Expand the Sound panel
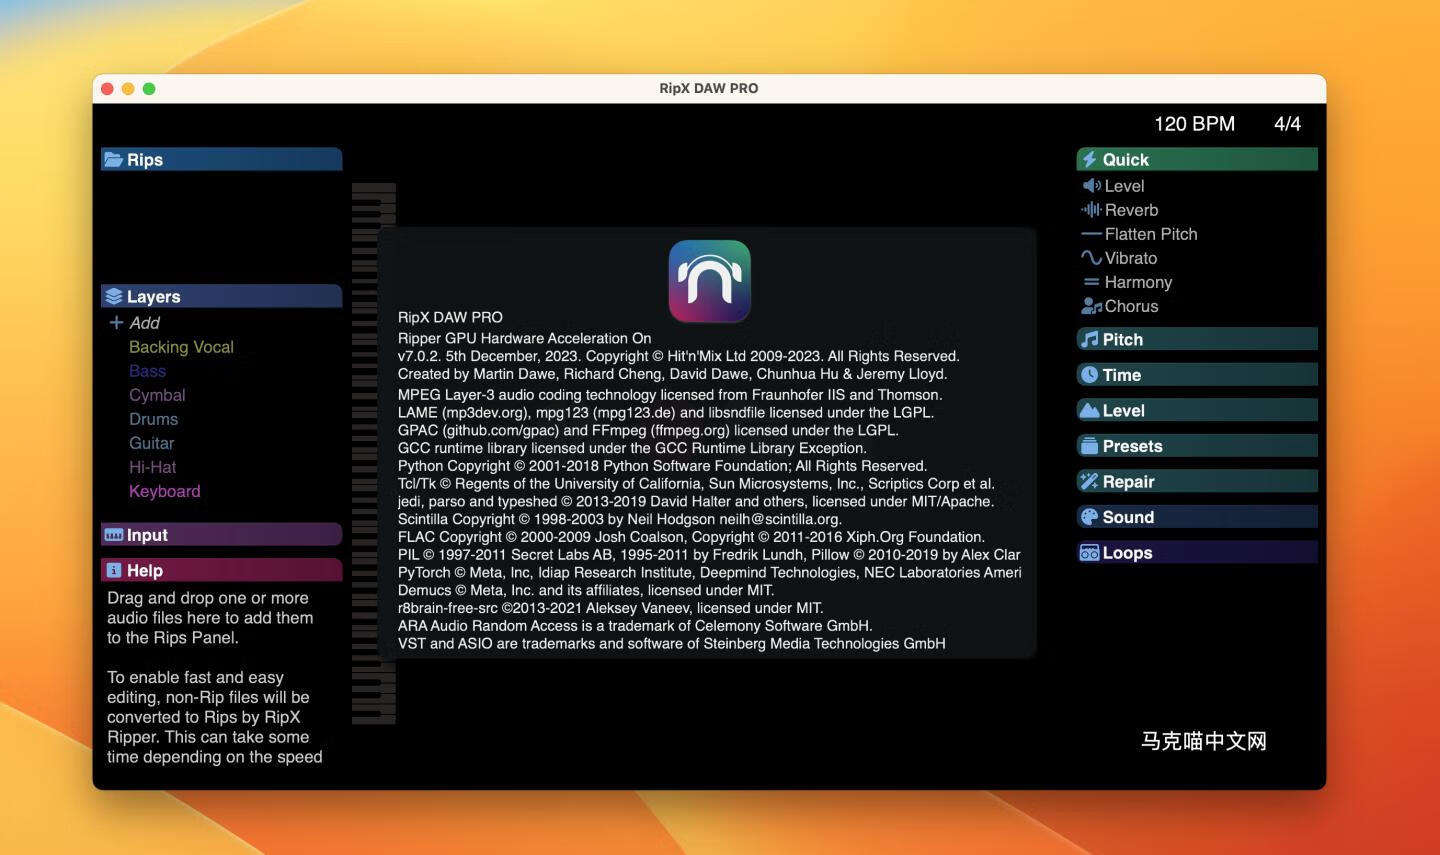The height and width of the screenshot is (855, 1440). (1197, 517)
